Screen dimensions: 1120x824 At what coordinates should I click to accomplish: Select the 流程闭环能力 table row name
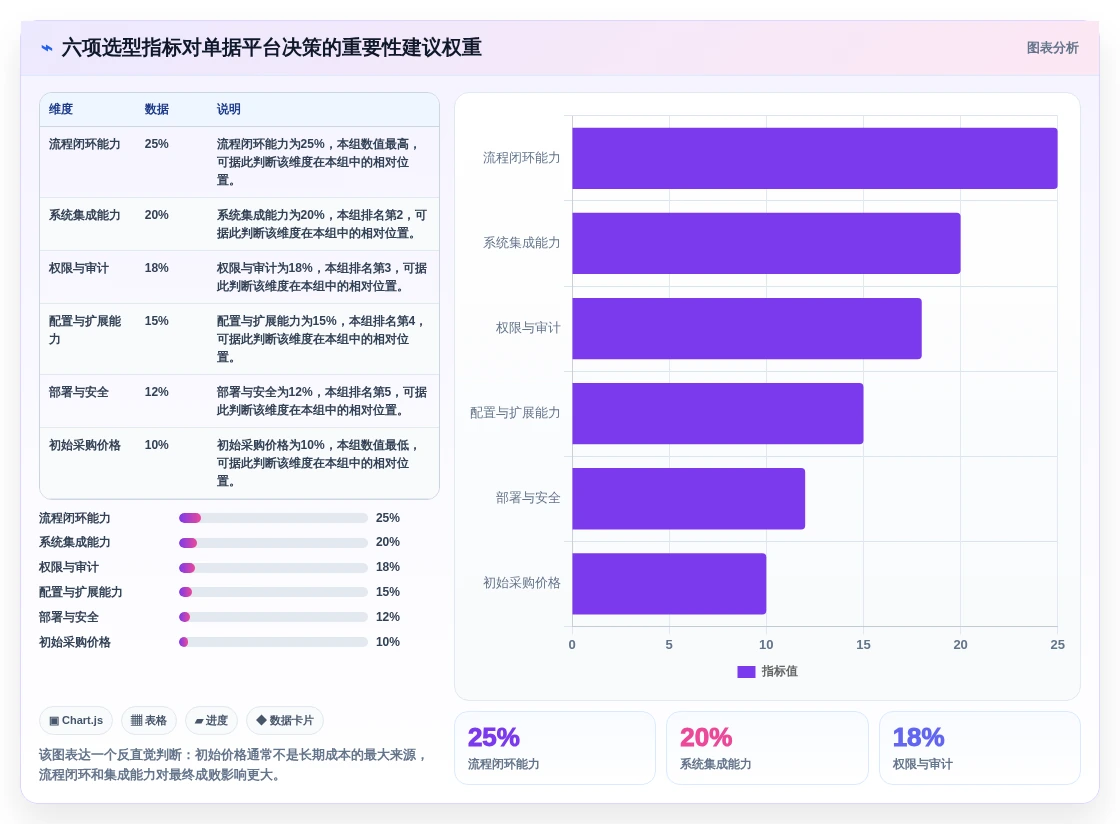[84, 144]
